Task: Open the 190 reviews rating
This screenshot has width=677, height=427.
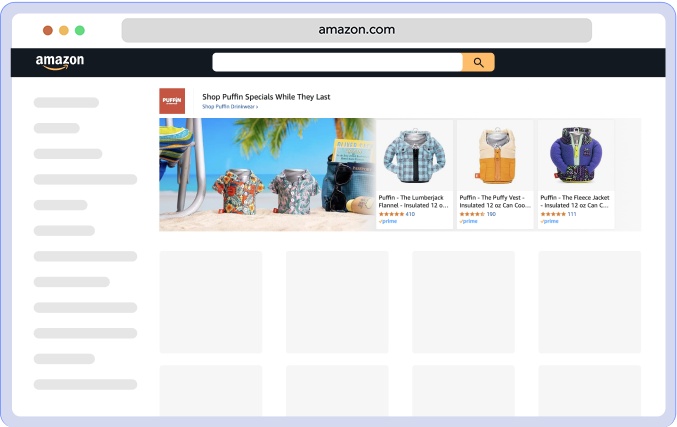Action: pos(478,214)
